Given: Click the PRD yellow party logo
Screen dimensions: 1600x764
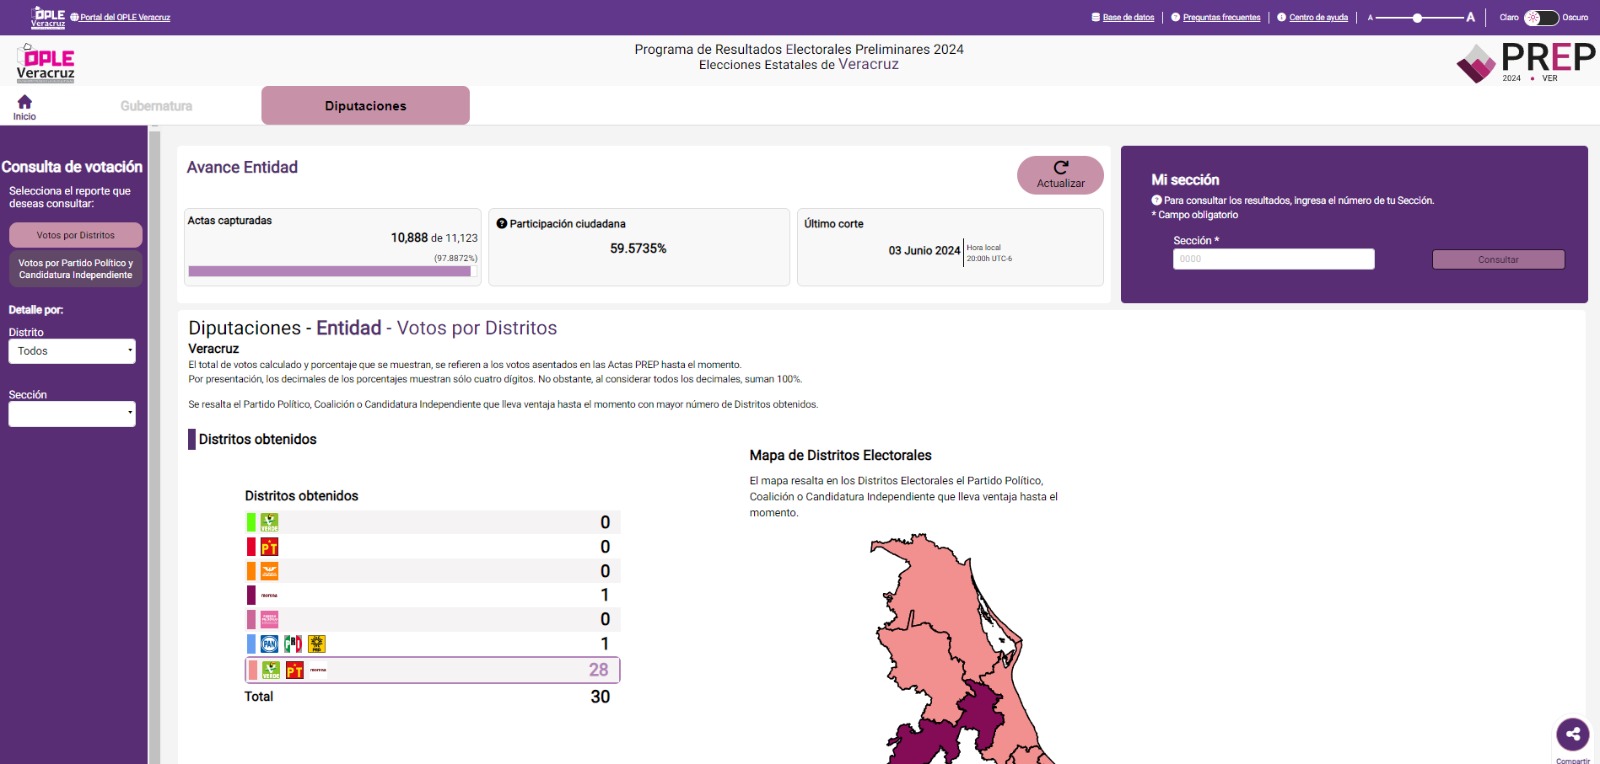Looking at the screenshot, I should click(x=316, y=644).
